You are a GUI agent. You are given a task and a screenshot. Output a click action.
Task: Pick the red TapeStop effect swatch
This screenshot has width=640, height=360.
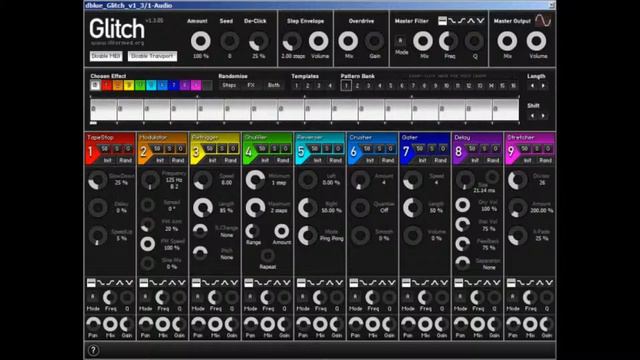pyautogui.click(x=107, y=85)
